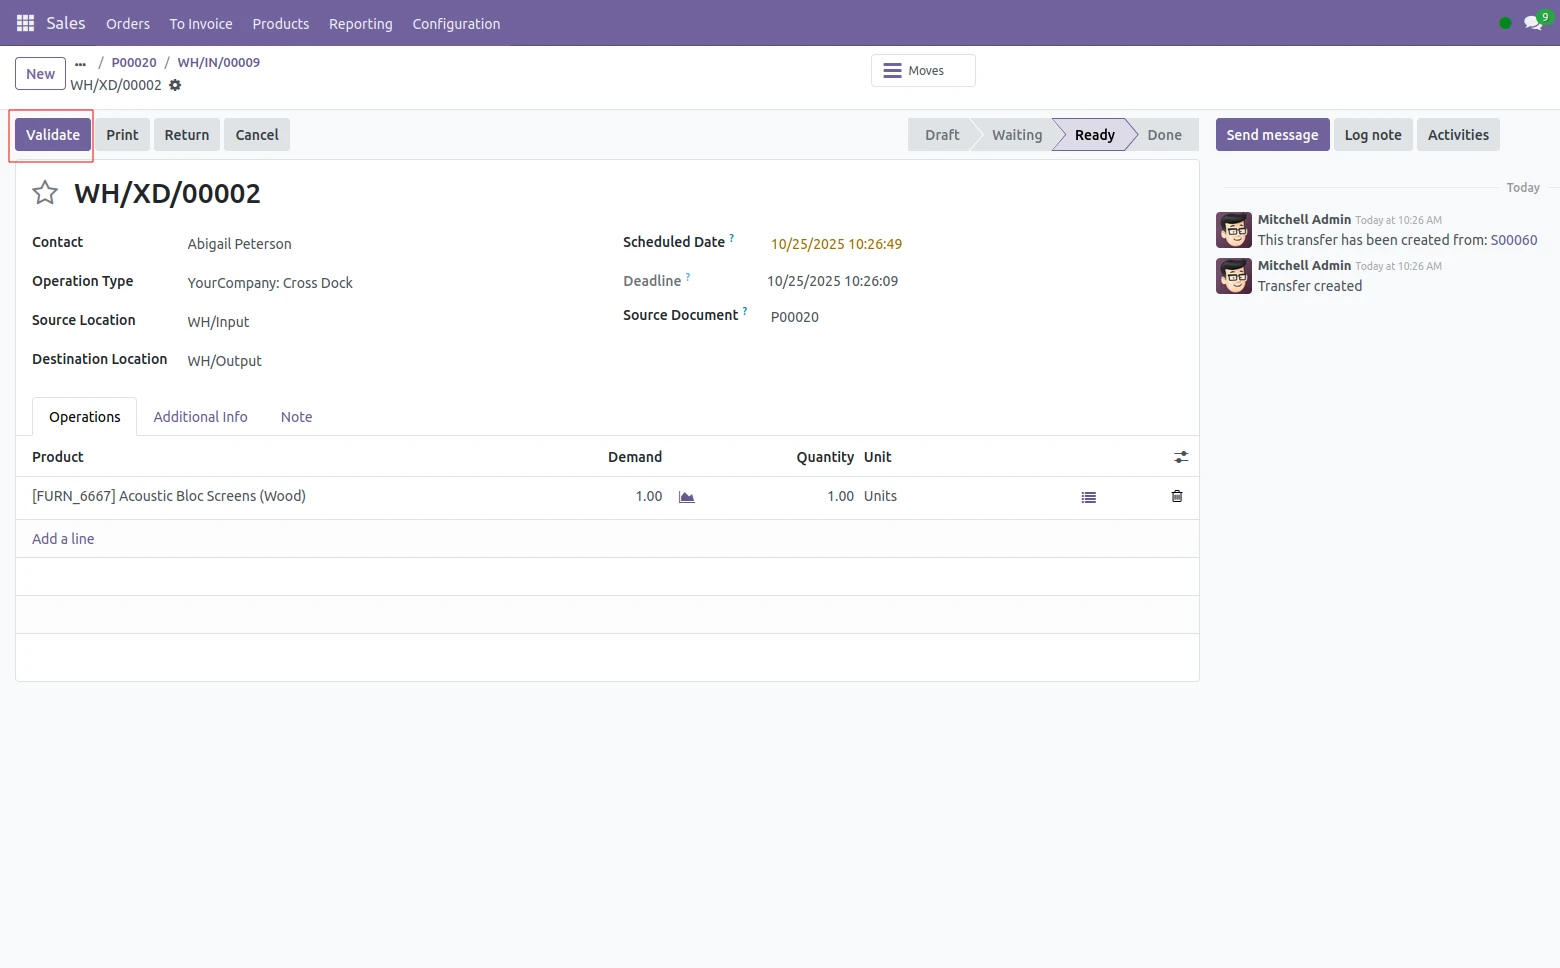Viewport: 1560px width, 968px height.
Task: Edit the Scheduled Date field
Action: pyautogui.click(x=836, y=244)
